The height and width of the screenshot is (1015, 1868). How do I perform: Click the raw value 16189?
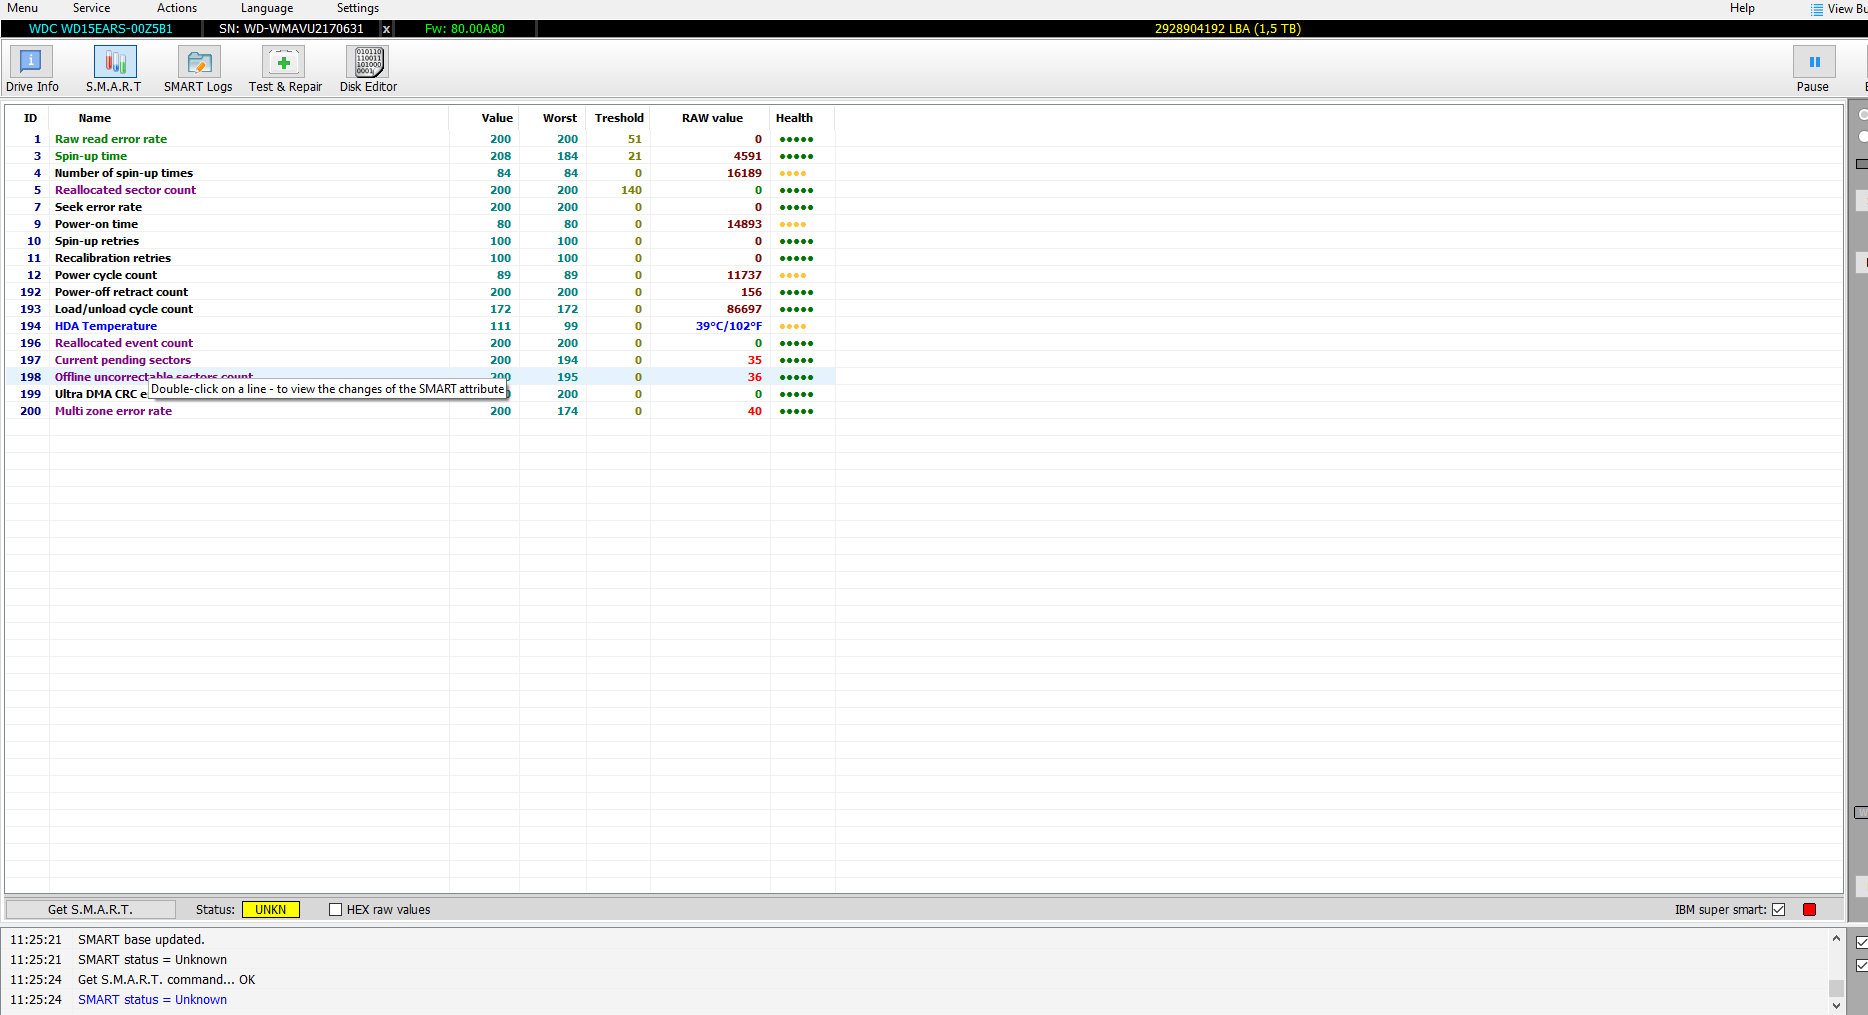[744, 173]
